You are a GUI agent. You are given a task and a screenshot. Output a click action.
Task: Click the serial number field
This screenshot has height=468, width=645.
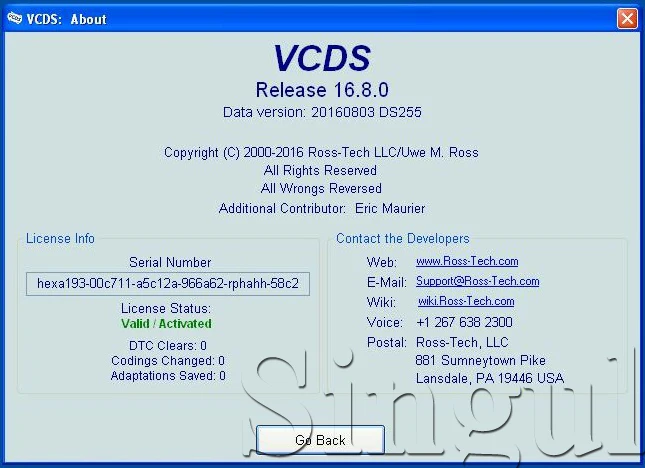(168, 284)
